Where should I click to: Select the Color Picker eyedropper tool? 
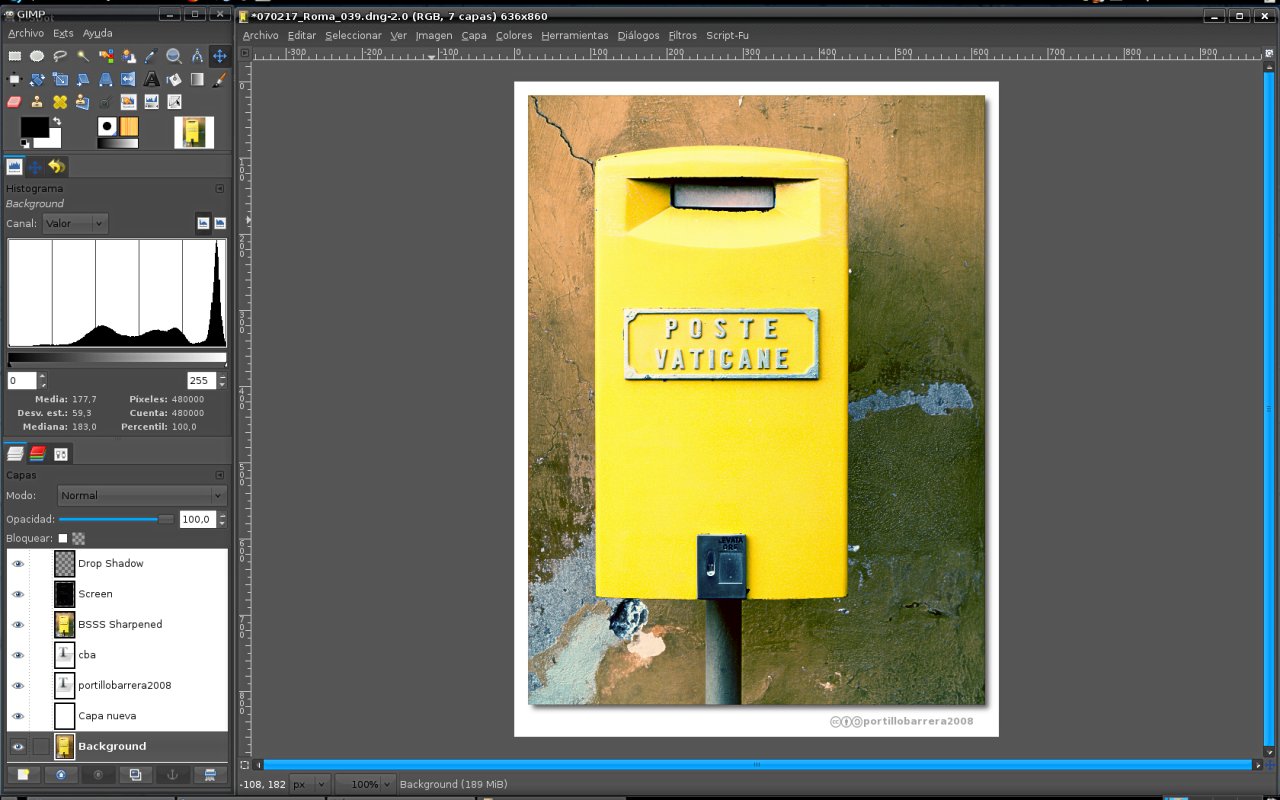[x=151, y=56]
